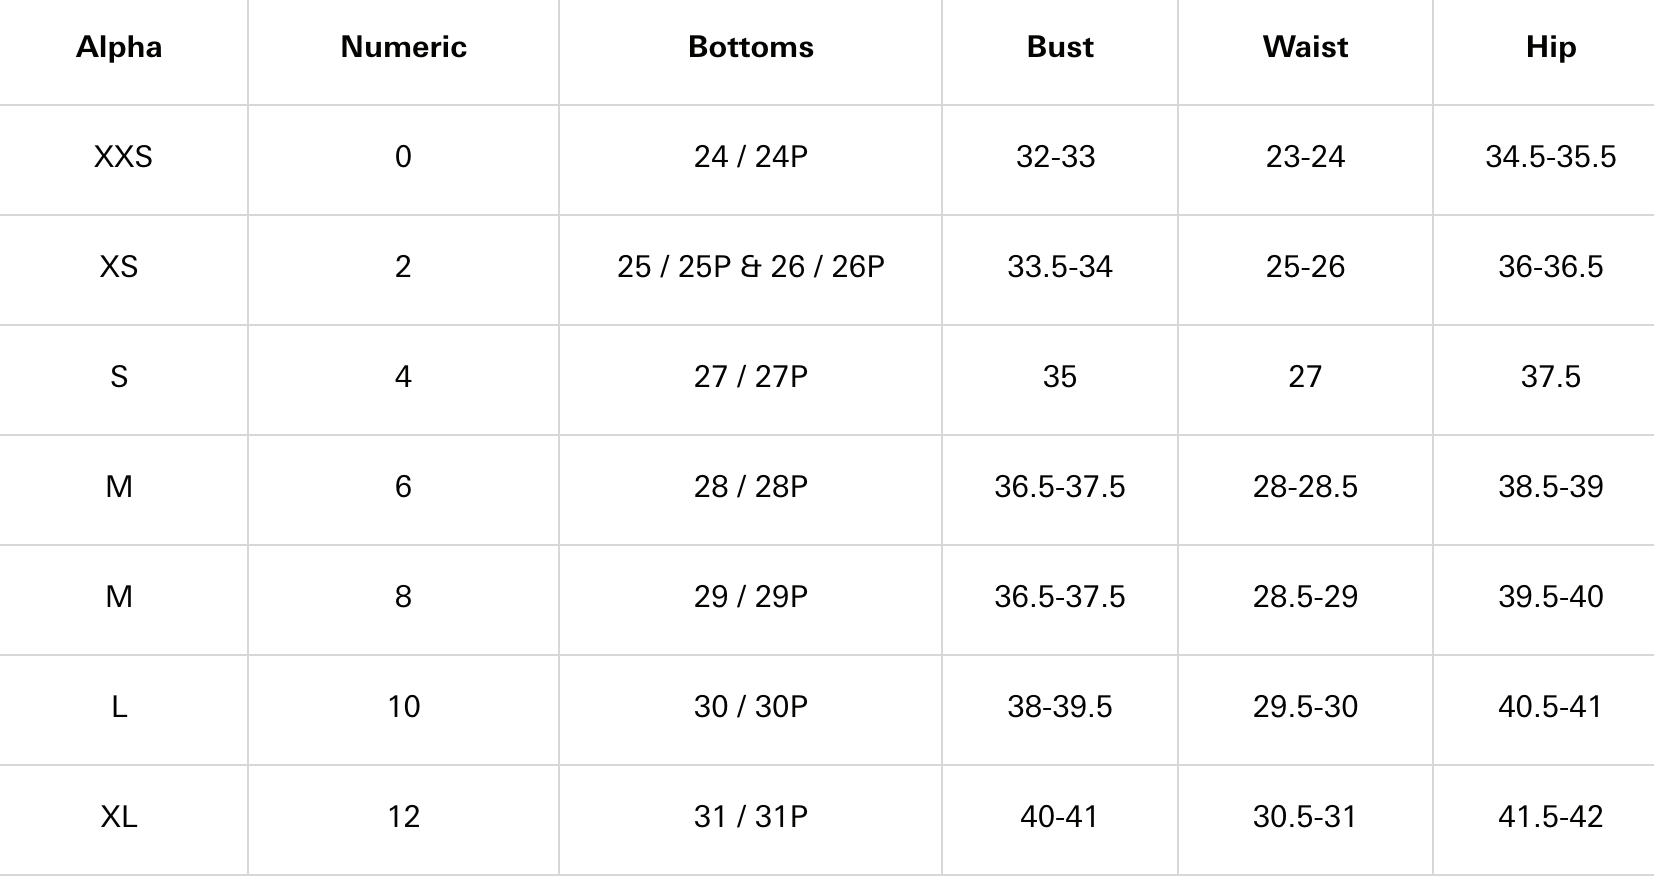Screen dimensions: 1654x876
Task: Select the 41.5-42 hip measurement
Action: point(1550,817)
